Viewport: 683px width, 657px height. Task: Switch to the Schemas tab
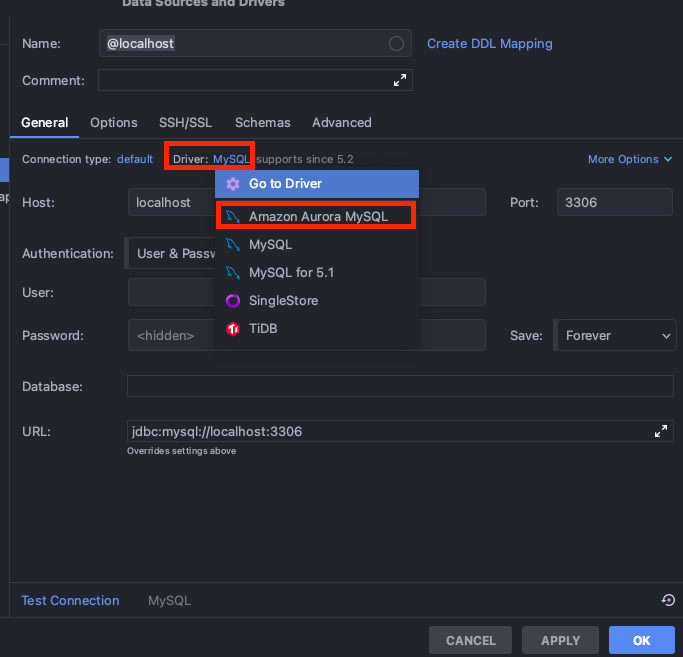pos(263,123)
